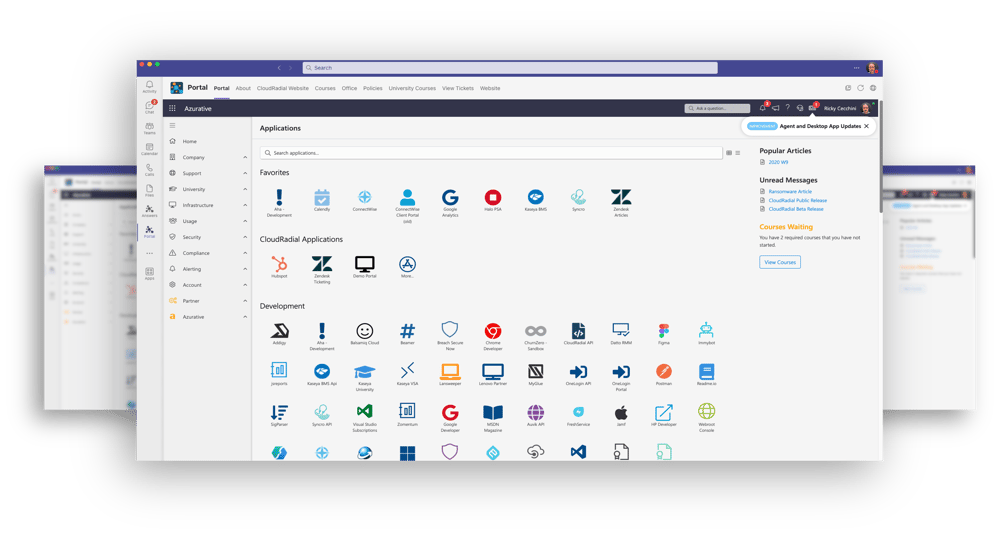1000x540 pixels.
Task: Open the SigParser app
Action: click(279, 415)
